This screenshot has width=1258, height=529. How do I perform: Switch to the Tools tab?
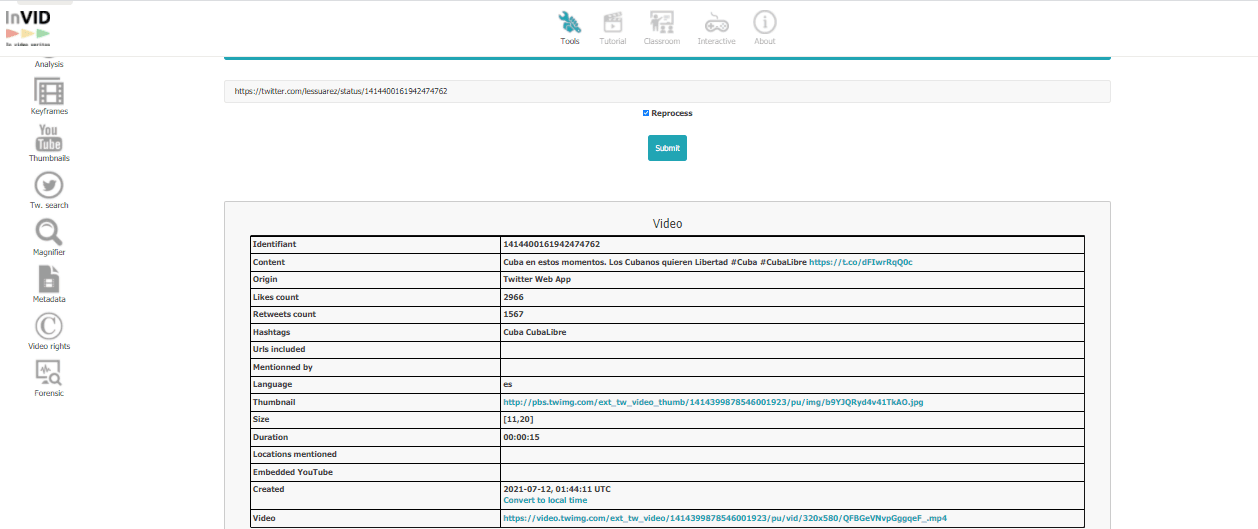pos(570,27)
